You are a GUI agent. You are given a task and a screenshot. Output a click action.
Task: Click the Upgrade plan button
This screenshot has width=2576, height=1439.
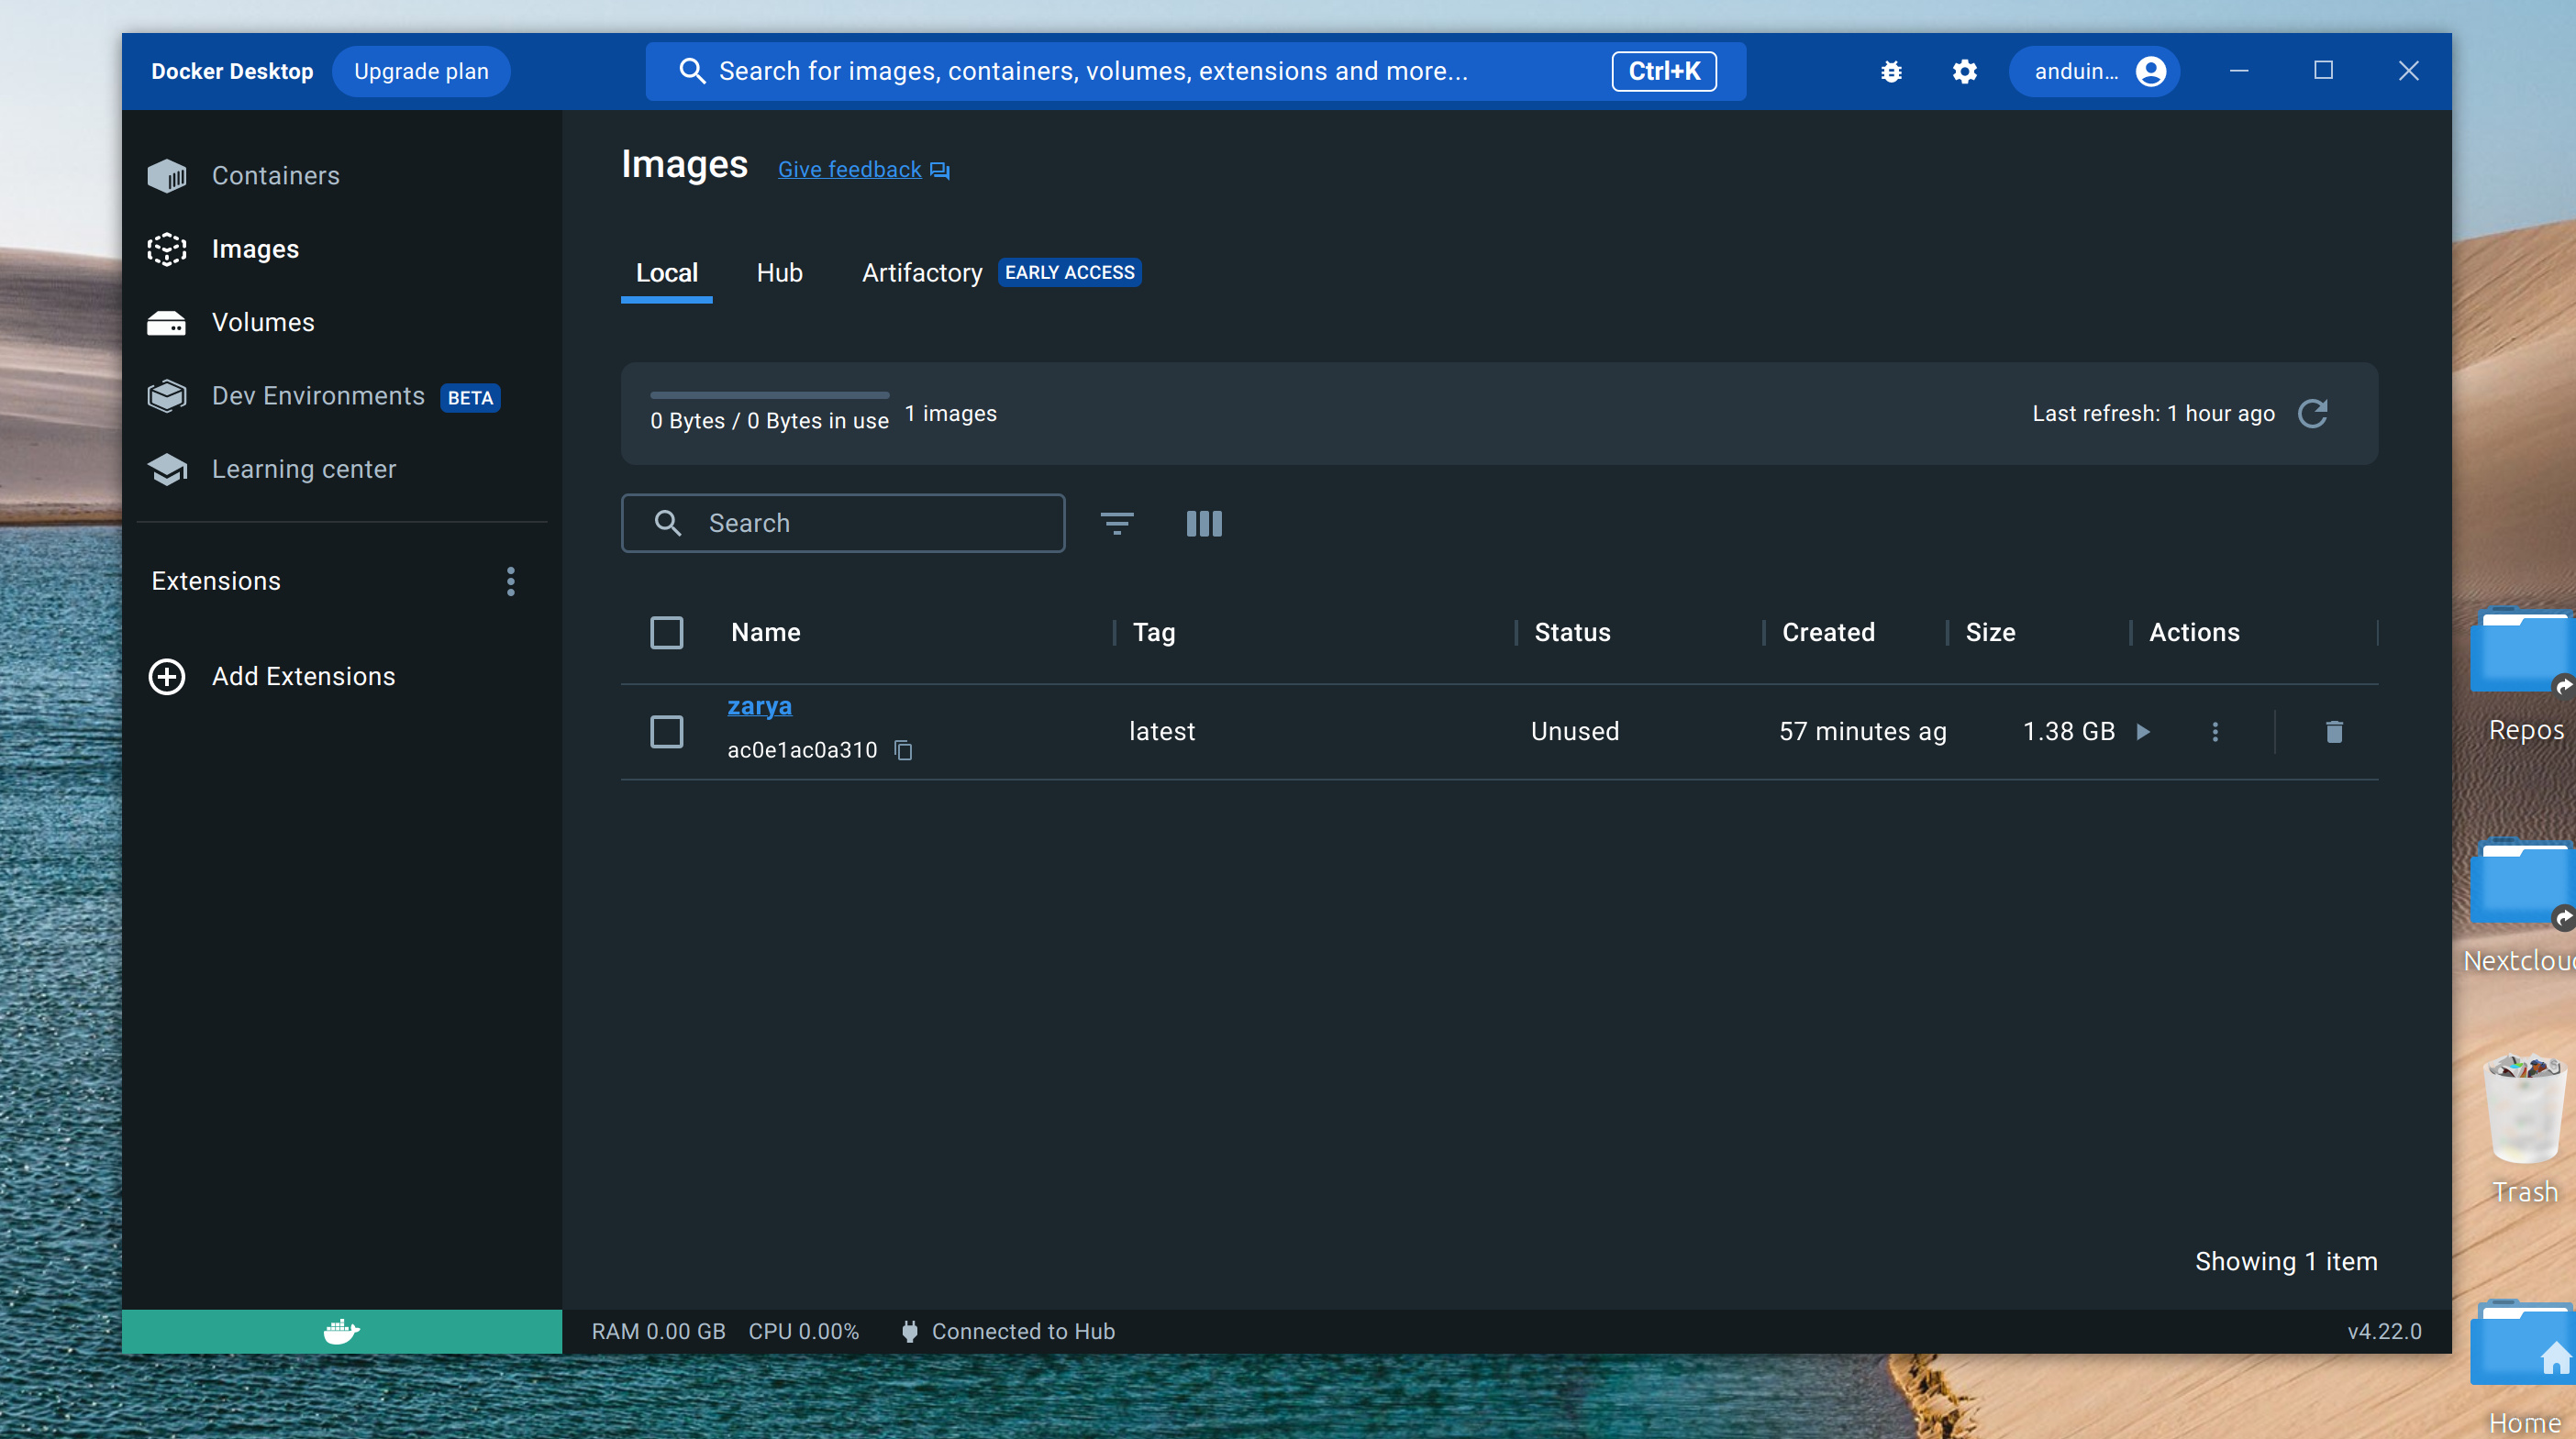point(421,71)
